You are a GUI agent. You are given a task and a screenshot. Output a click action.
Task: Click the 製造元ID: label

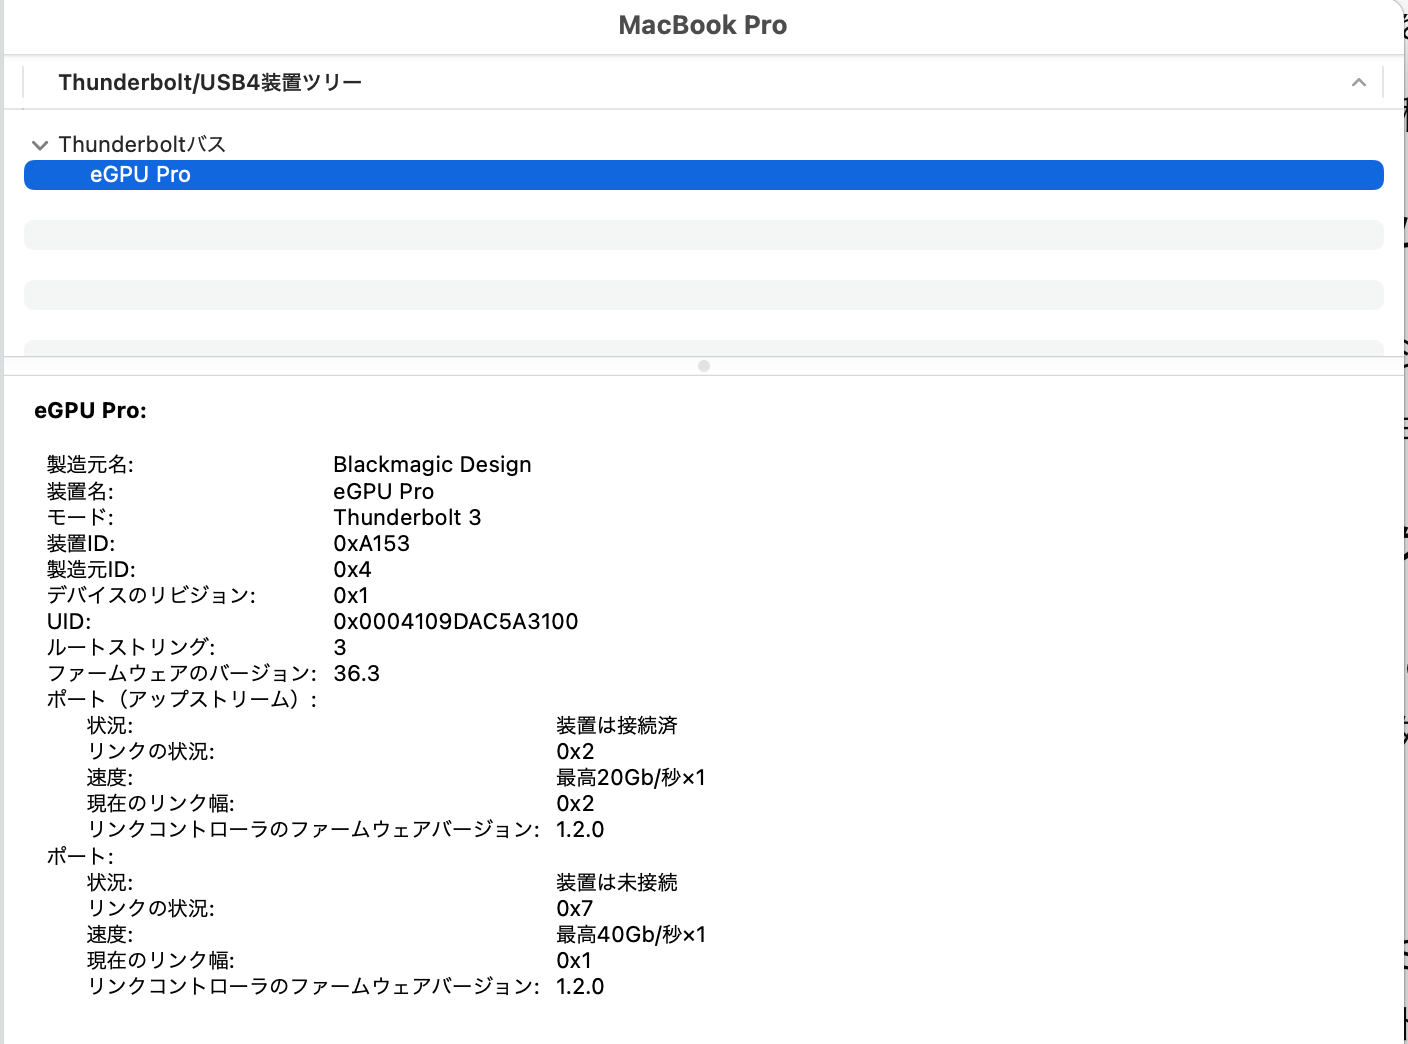[x=91, y=570]
